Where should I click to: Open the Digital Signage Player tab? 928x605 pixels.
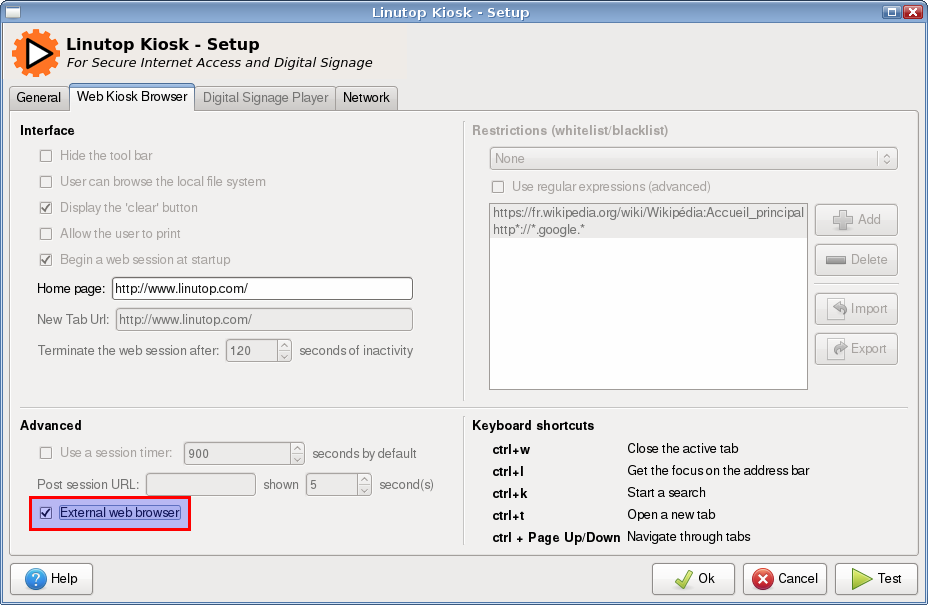pyautogui.click(x=265, y=98)
